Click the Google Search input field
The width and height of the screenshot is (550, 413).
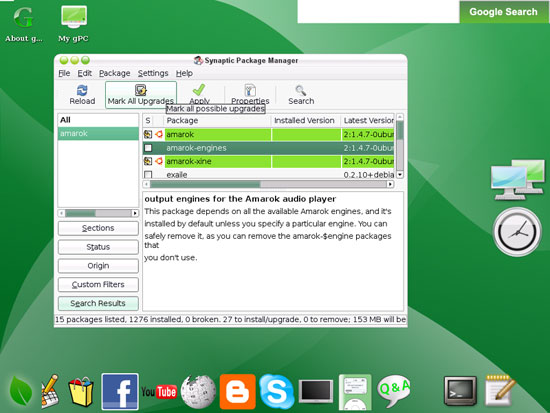pyautogui.click(x=378, y=12)
